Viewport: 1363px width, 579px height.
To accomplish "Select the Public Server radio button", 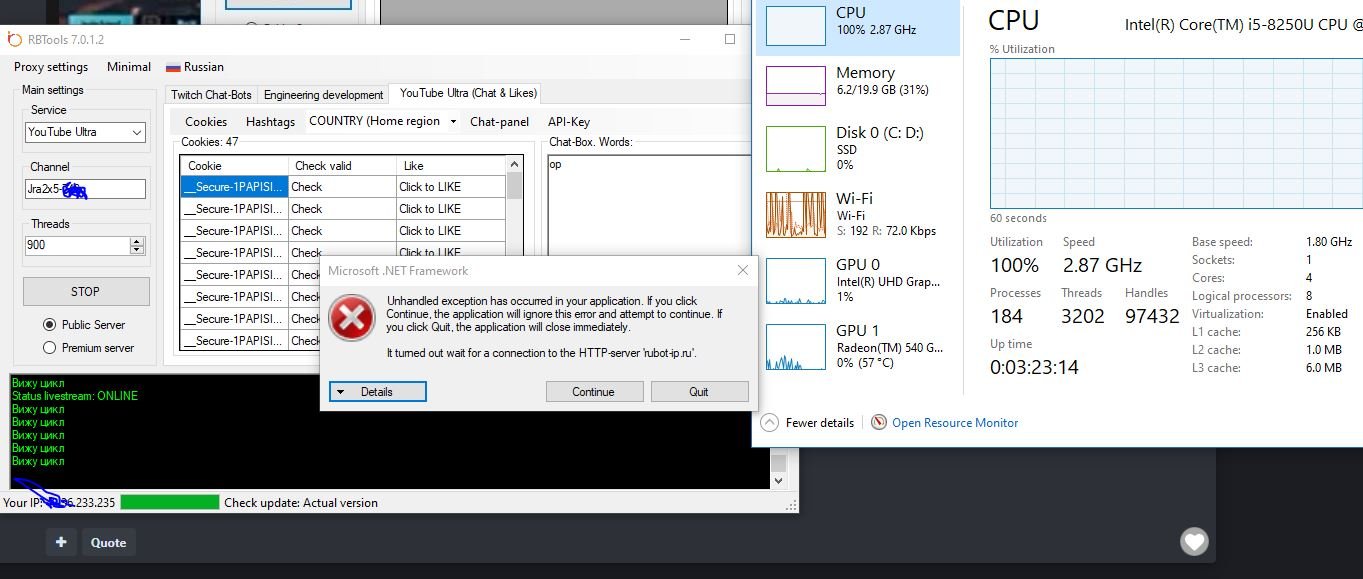I will tap(49, 325).
